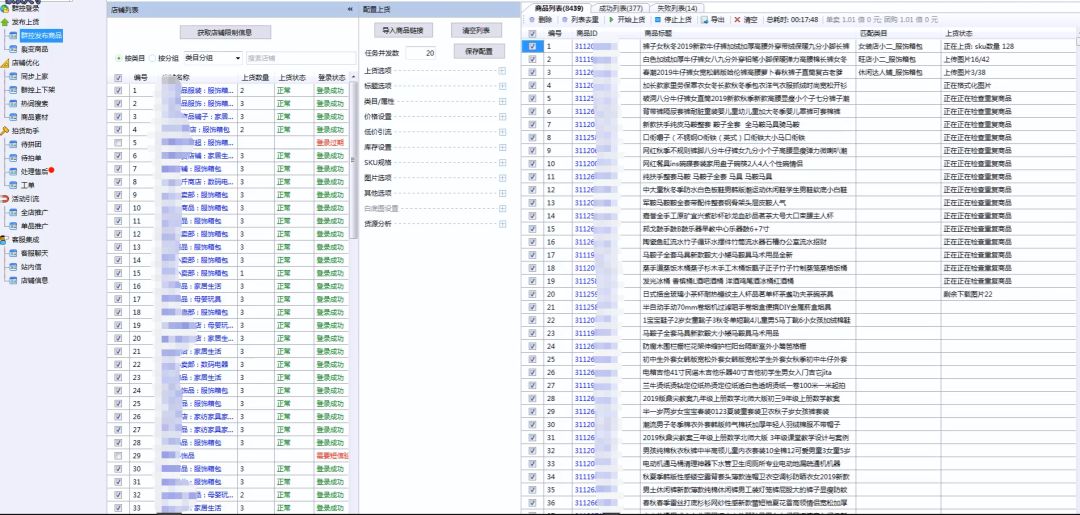1080x515 pixels.
Task: Open the 类目分组 dropdown
Action: click(x=212, y=58)
